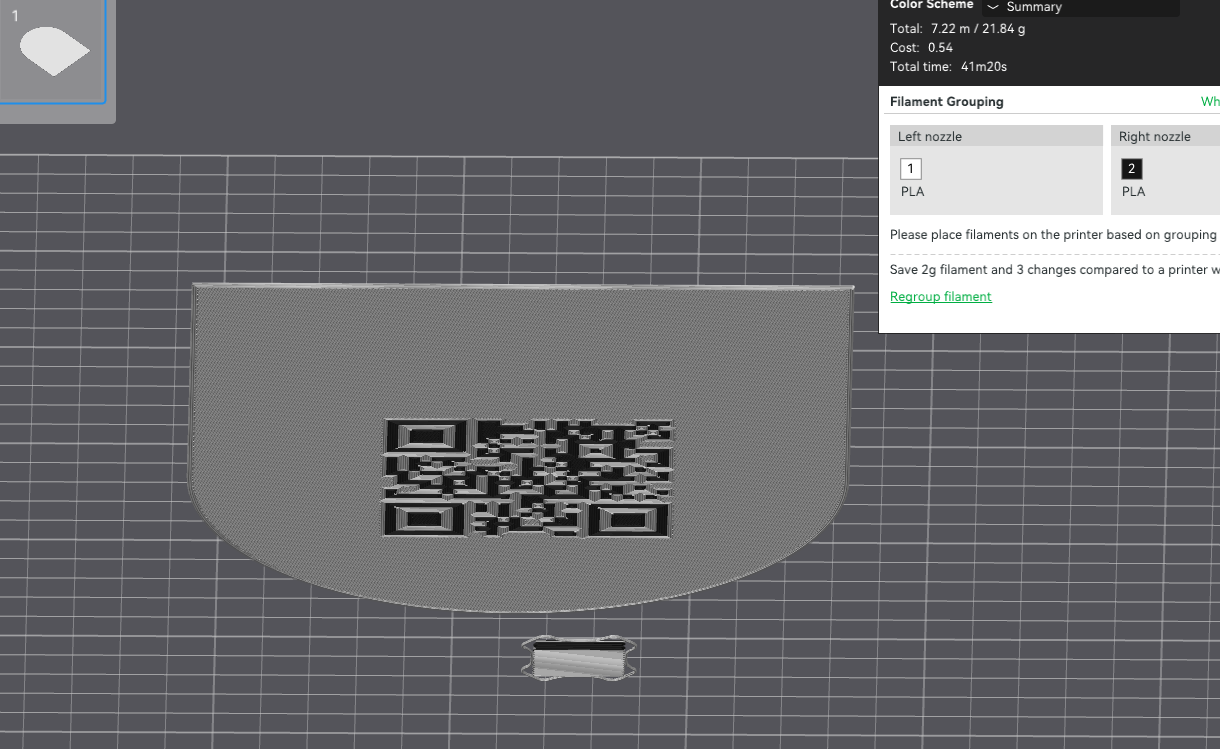Screen dimensions: 1220x749
Task: Click the white filament 1 swatch
Action: coord(910,169)
